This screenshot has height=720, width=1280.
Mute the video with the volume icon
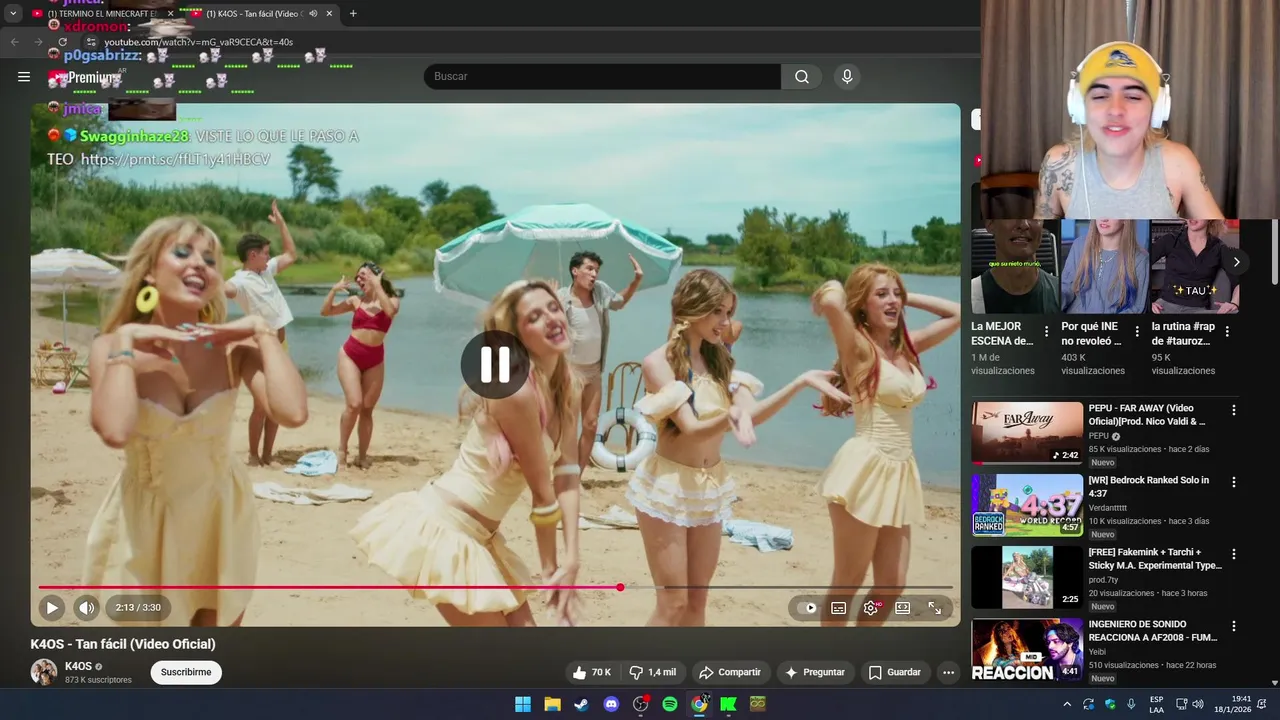click(87, 607)
